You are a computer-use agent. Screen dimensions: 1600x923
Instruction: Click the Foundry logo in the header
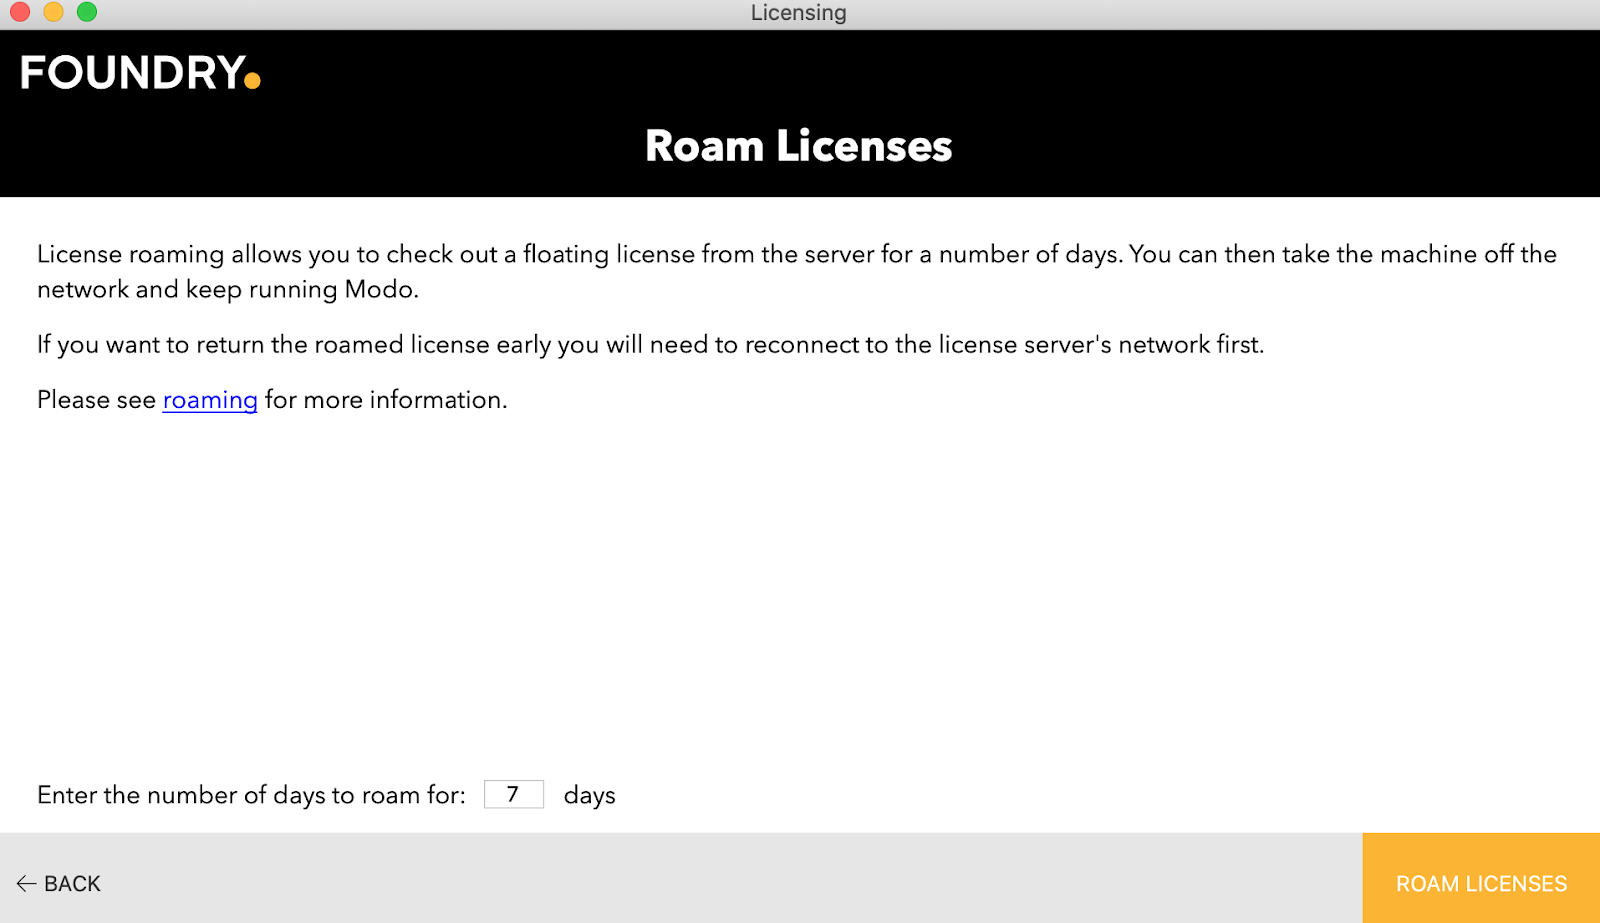tap(140, 73)
